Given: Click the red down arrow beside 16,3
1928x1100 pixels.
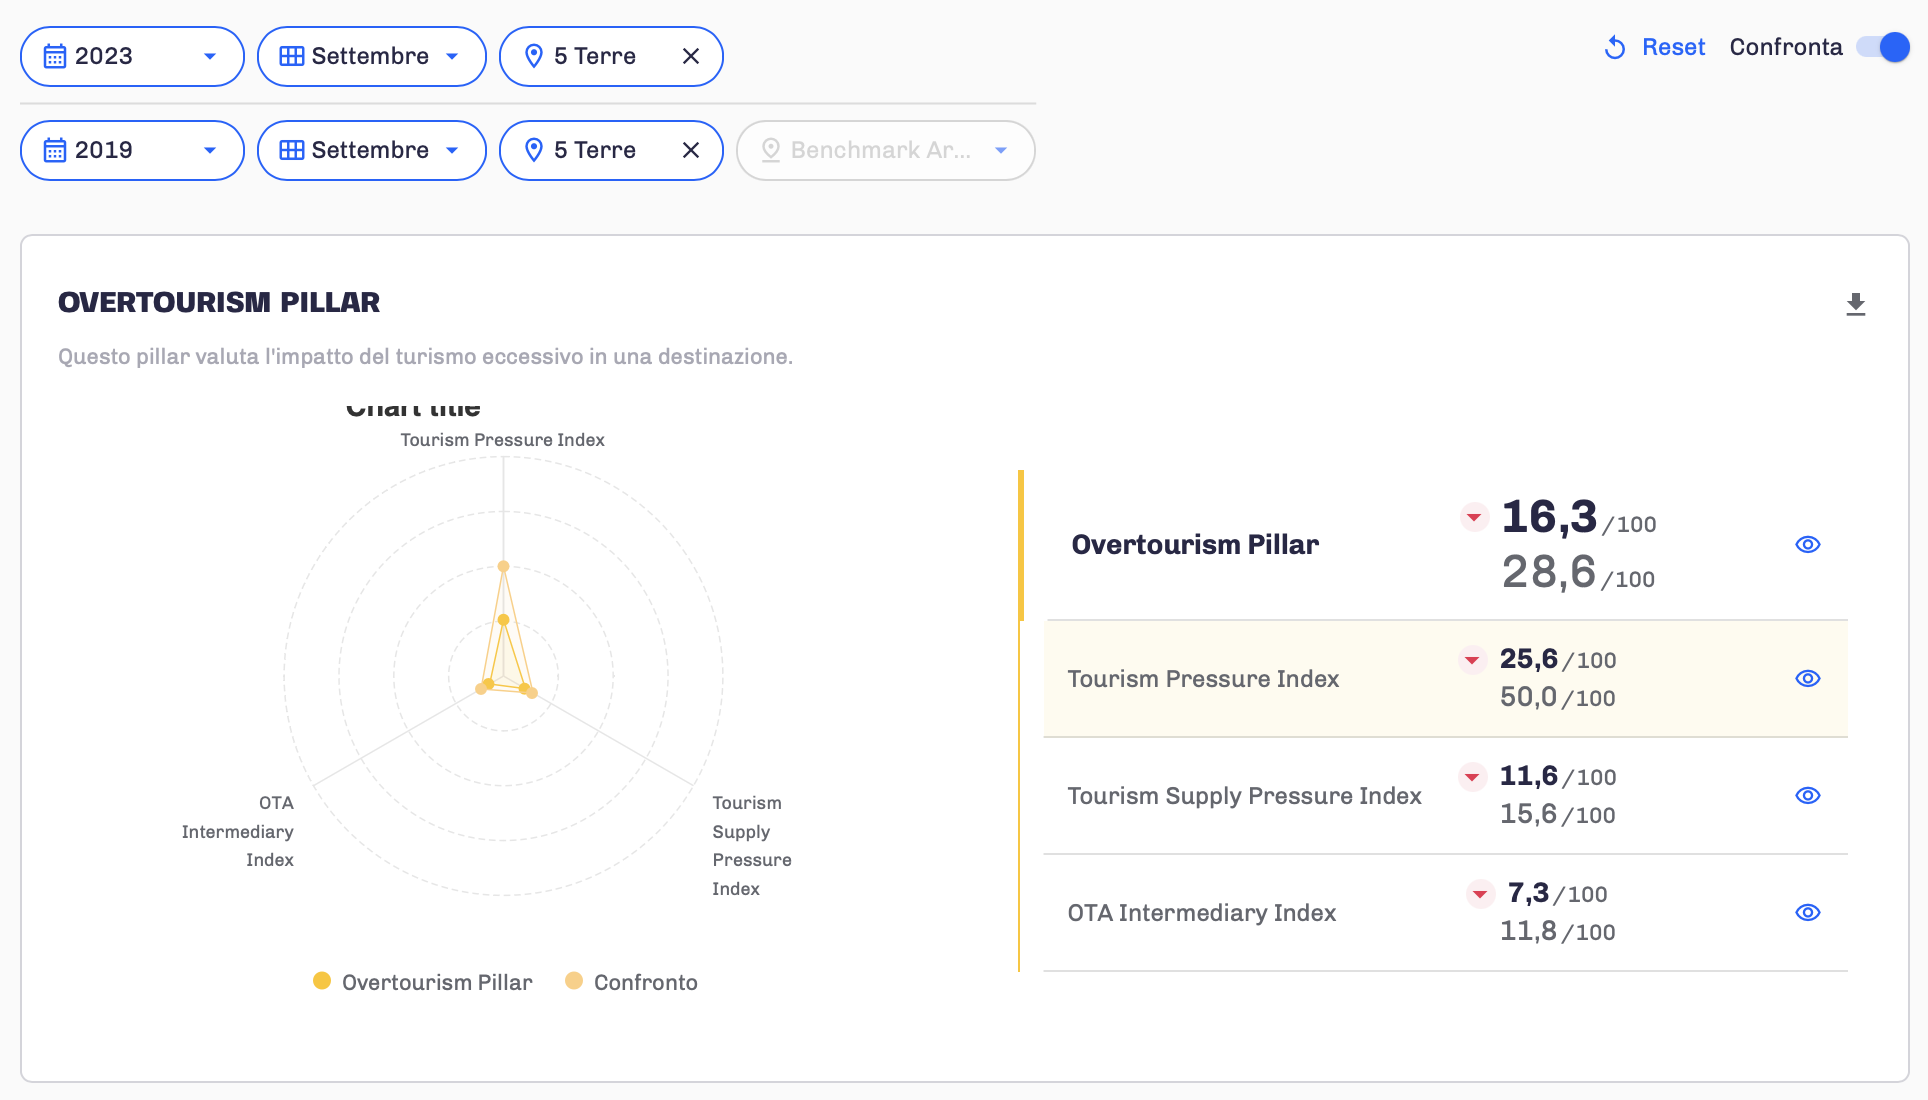Looking at the screenshot, I should 1473,517.
